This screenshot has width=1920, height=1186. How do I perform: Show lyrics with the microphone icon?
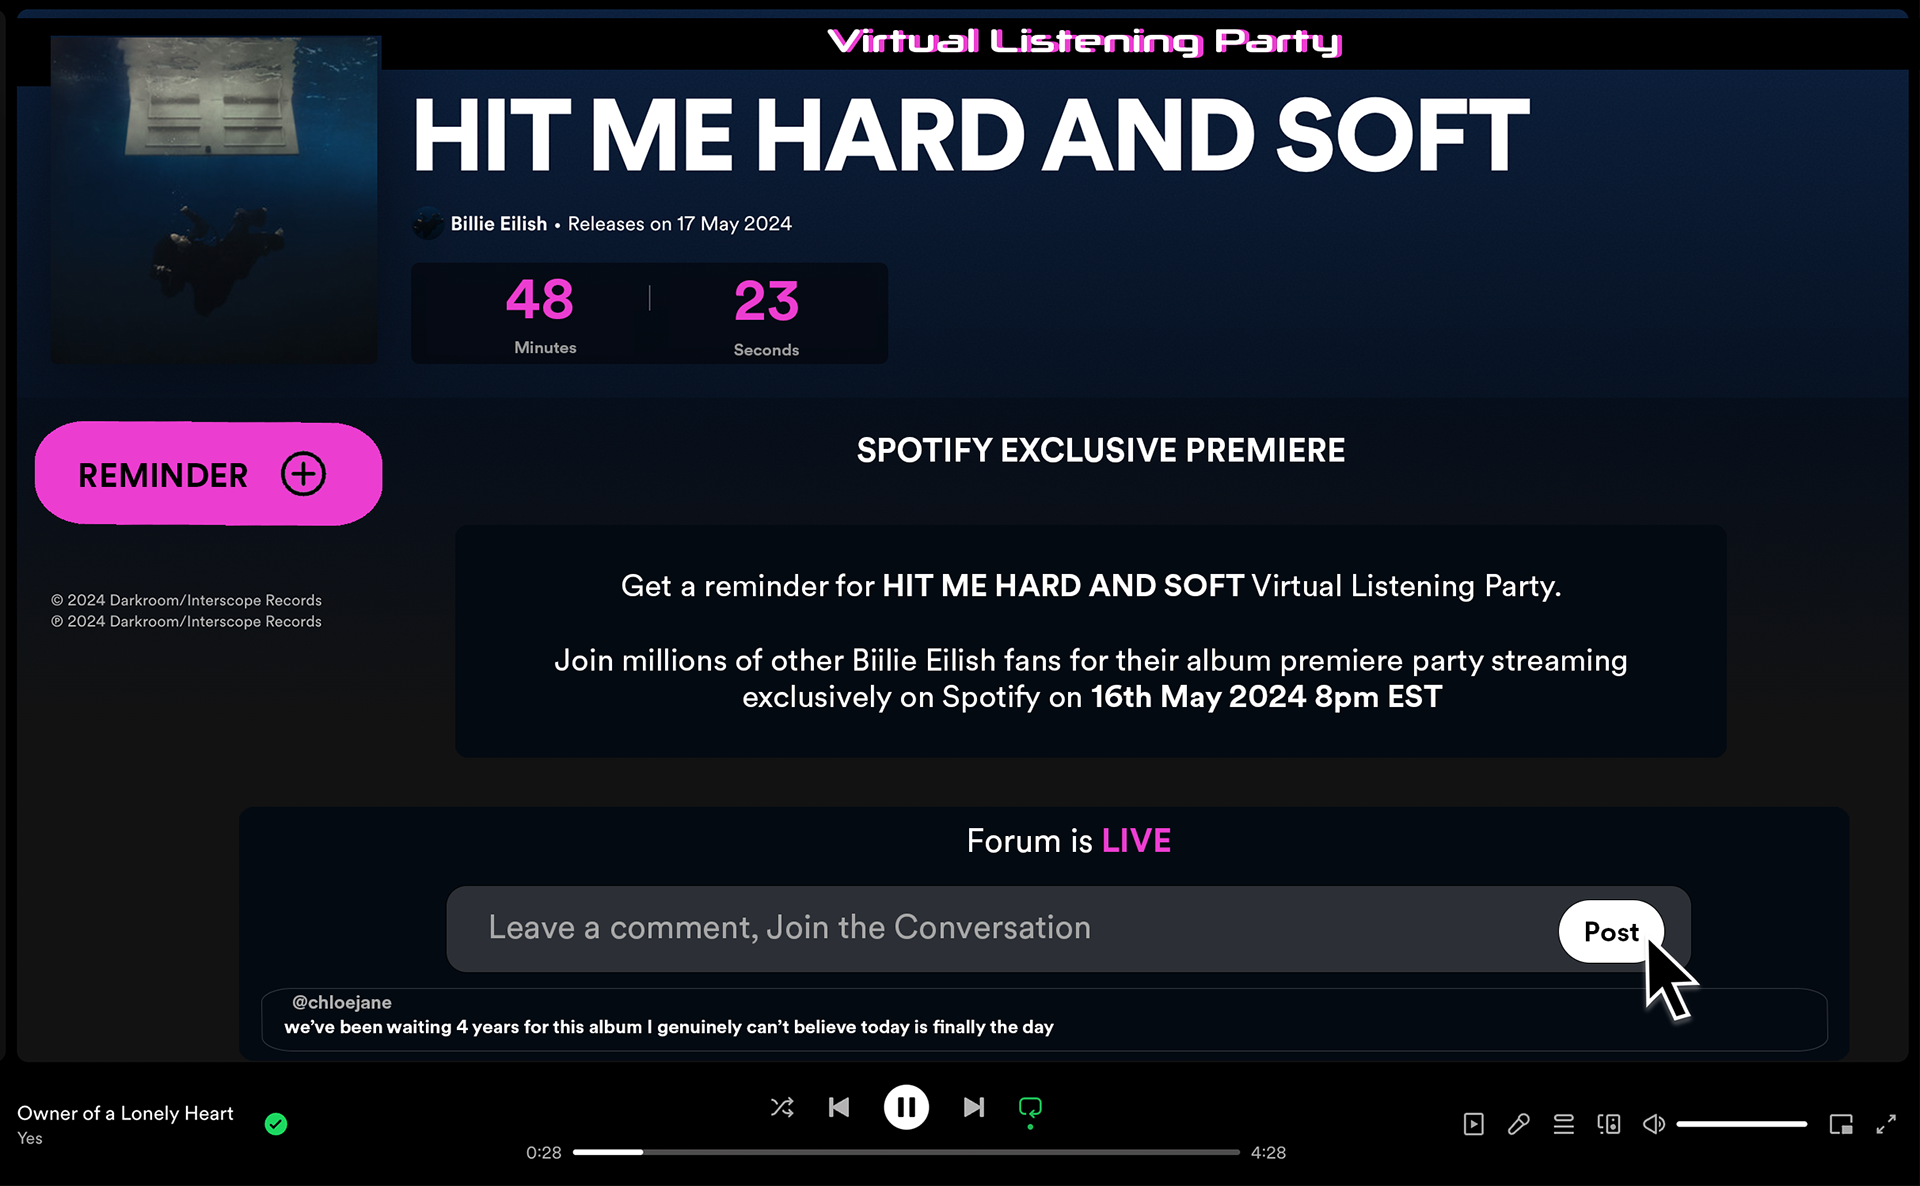coord(1518,1124)
